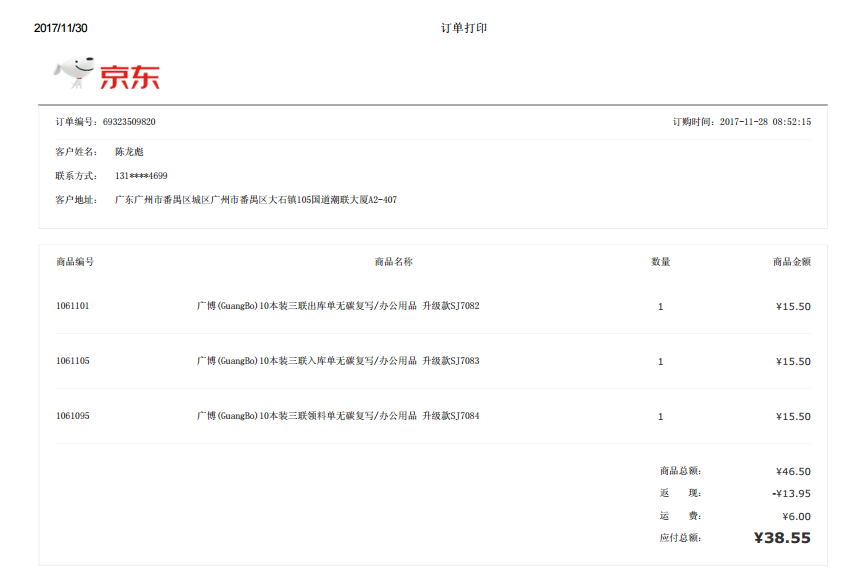Click the 2017/11/30 date in header

(x=61, y=28)
